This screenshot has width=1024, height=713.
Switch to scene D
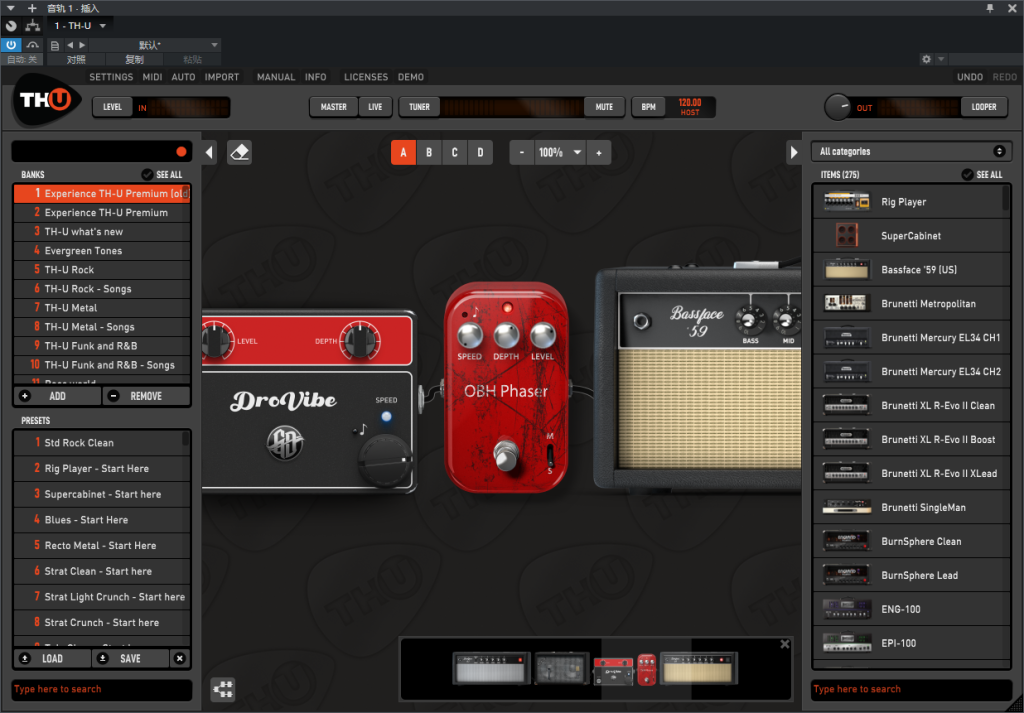(x=480, y=153)
